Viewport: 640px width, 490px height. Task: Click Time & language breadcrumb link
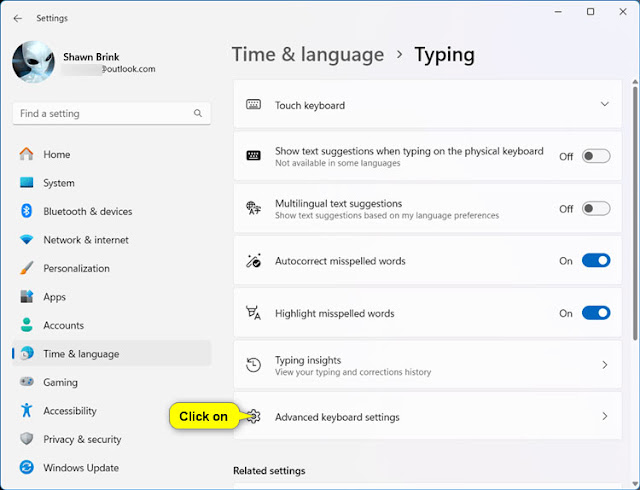pos(308,55)
